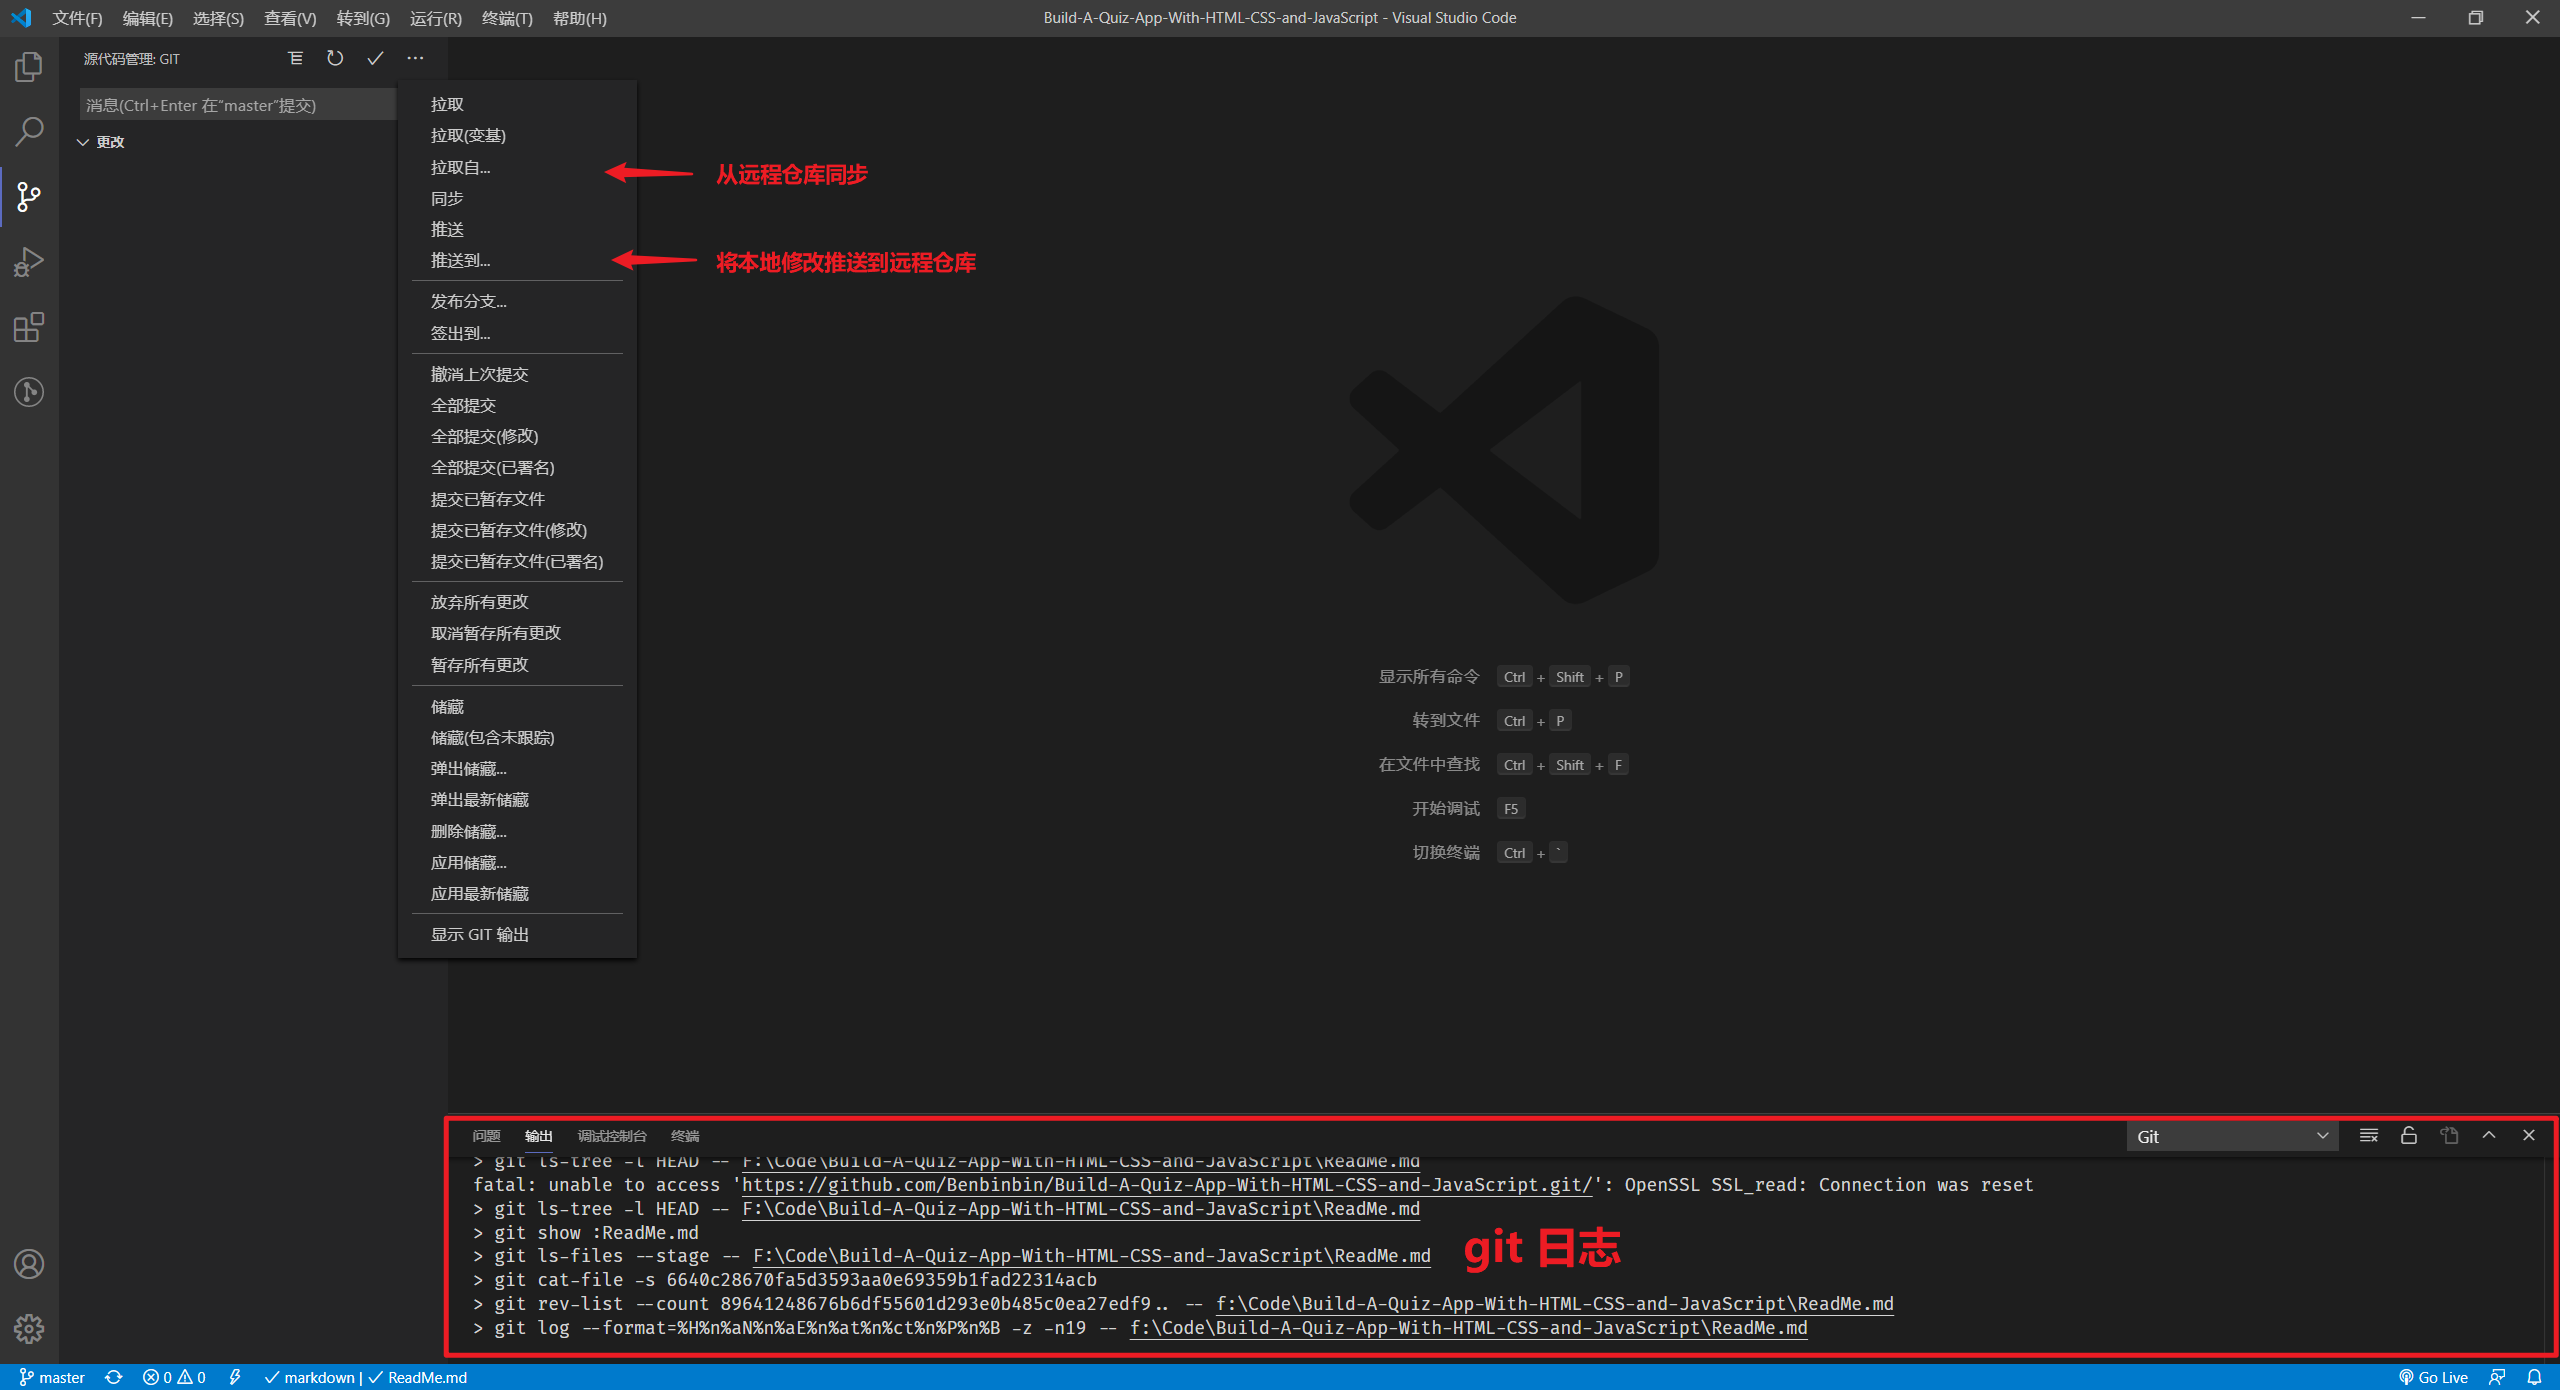Open the Extensions view

(x=29, y=327)
